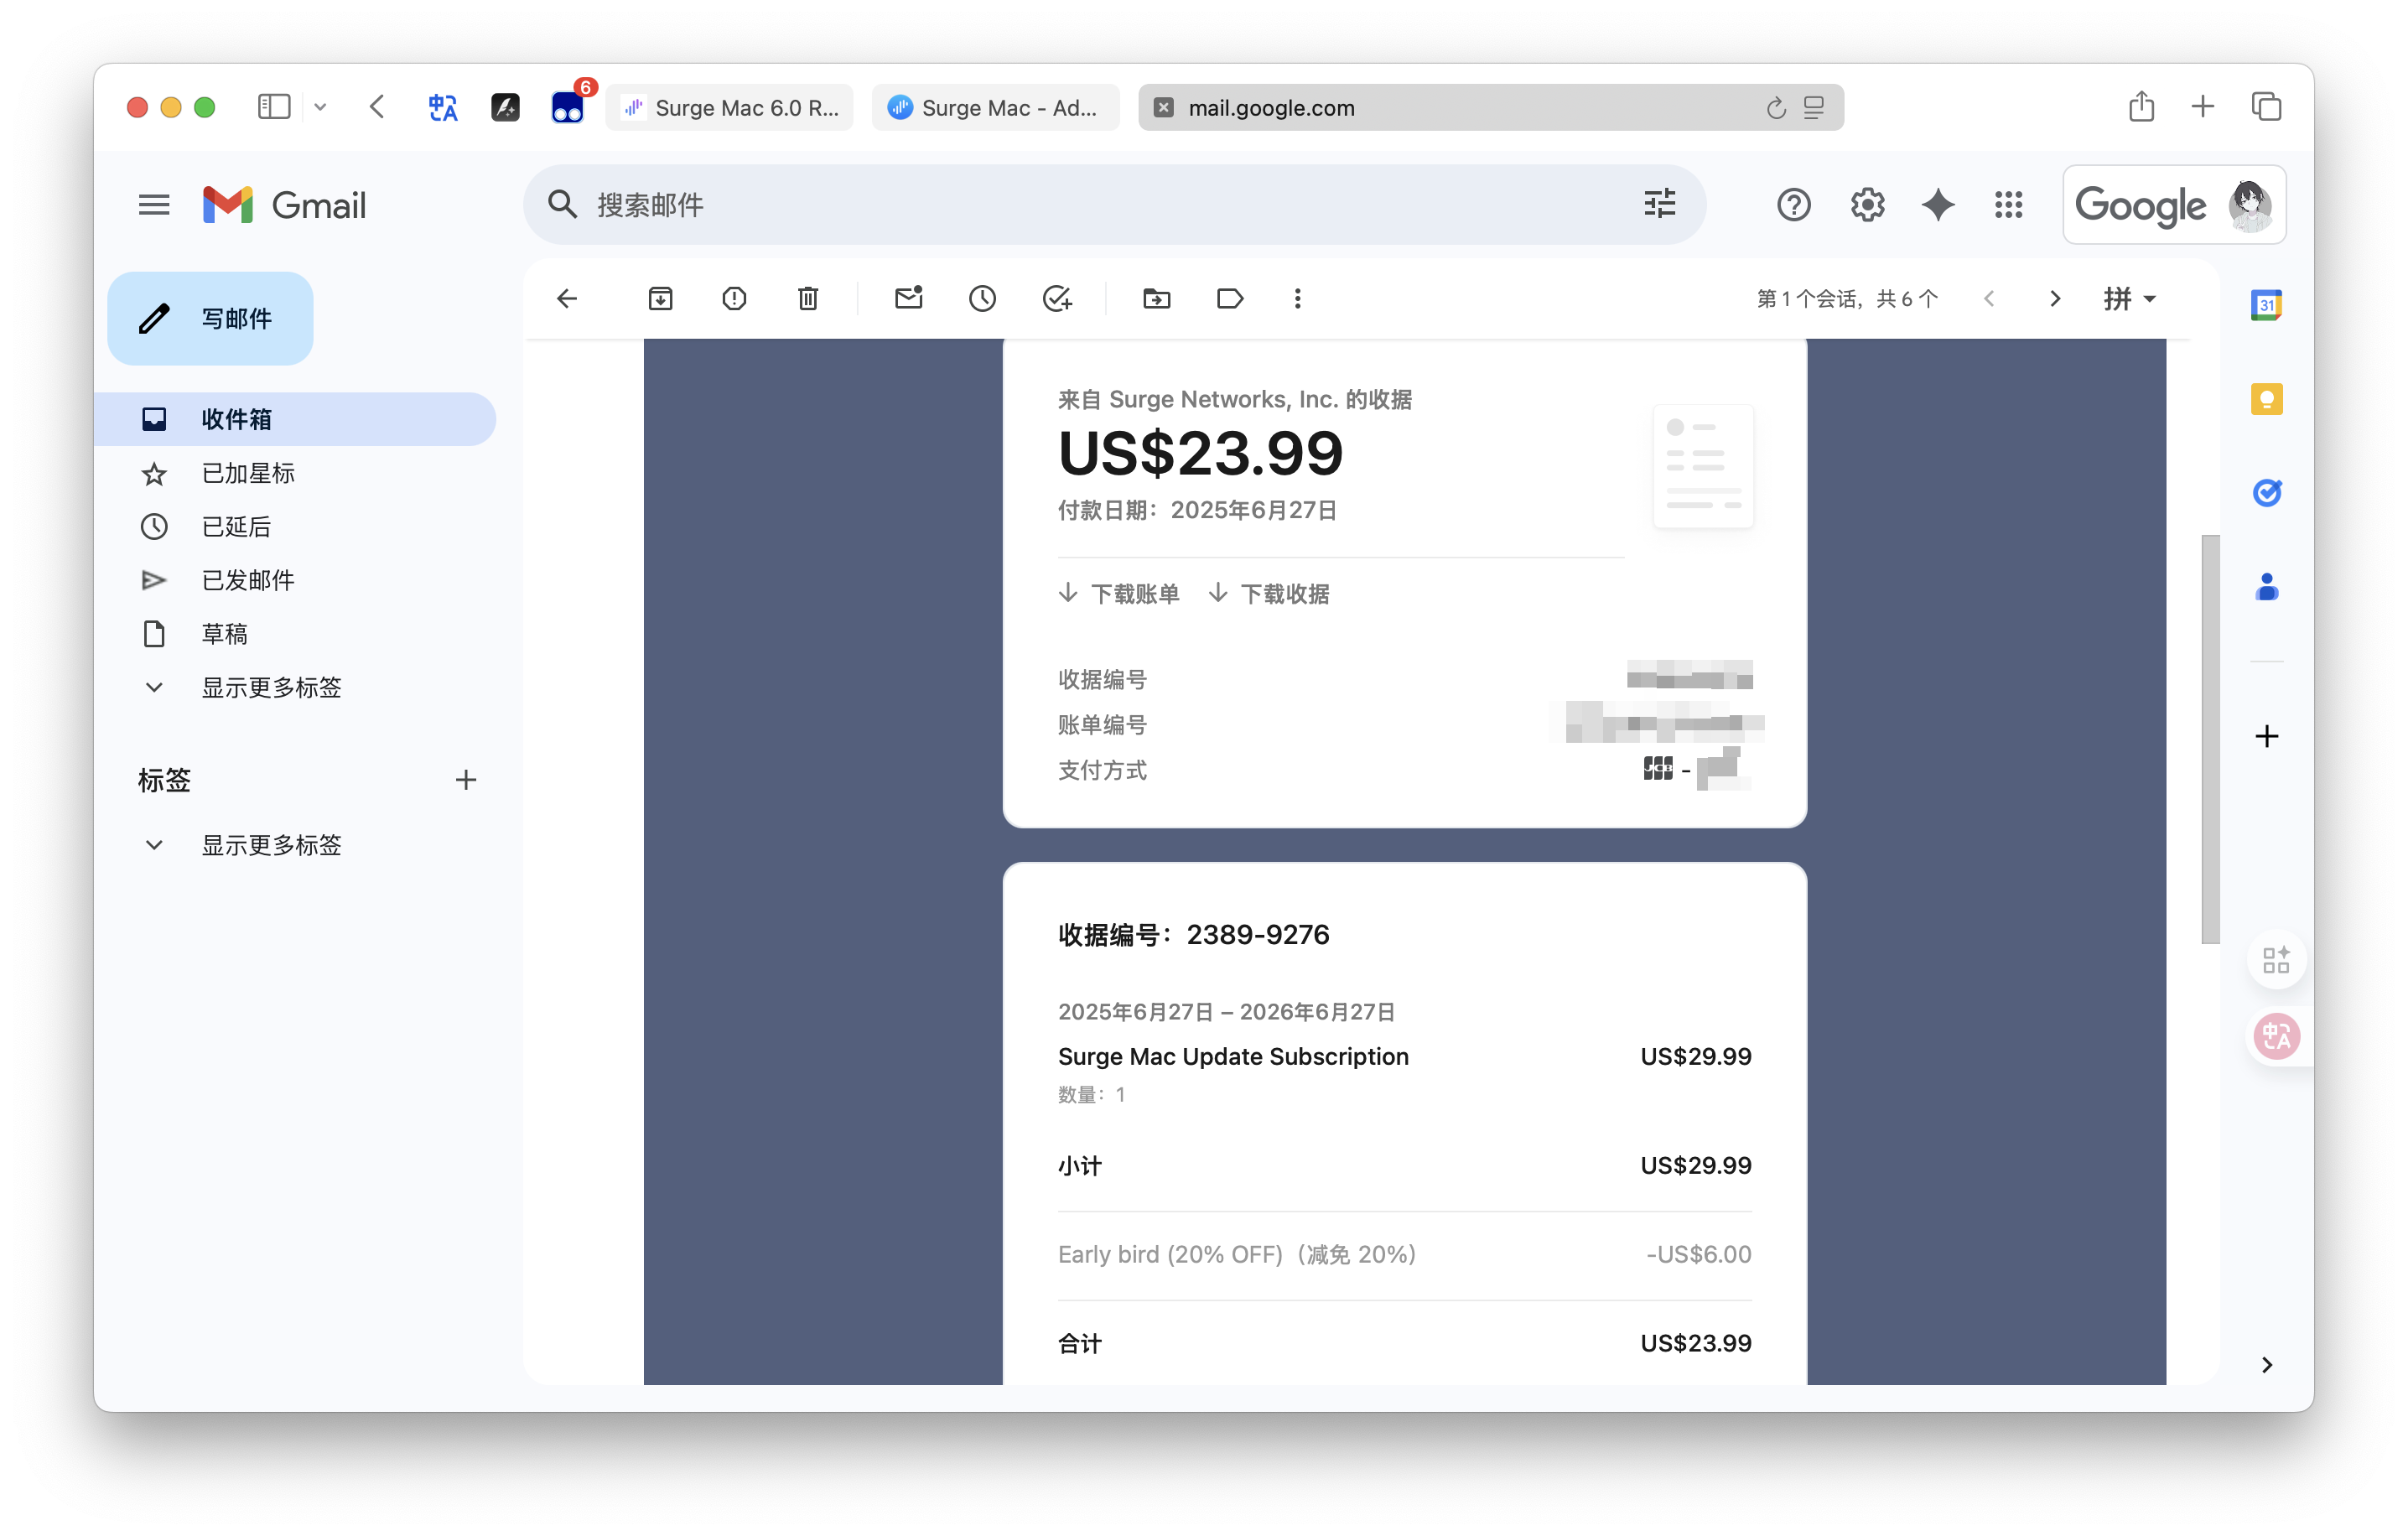Image resolution: width=2408 pixels, height=1536 pixels.
Task: Mark the email as unread
Action: tap(908, 298)
